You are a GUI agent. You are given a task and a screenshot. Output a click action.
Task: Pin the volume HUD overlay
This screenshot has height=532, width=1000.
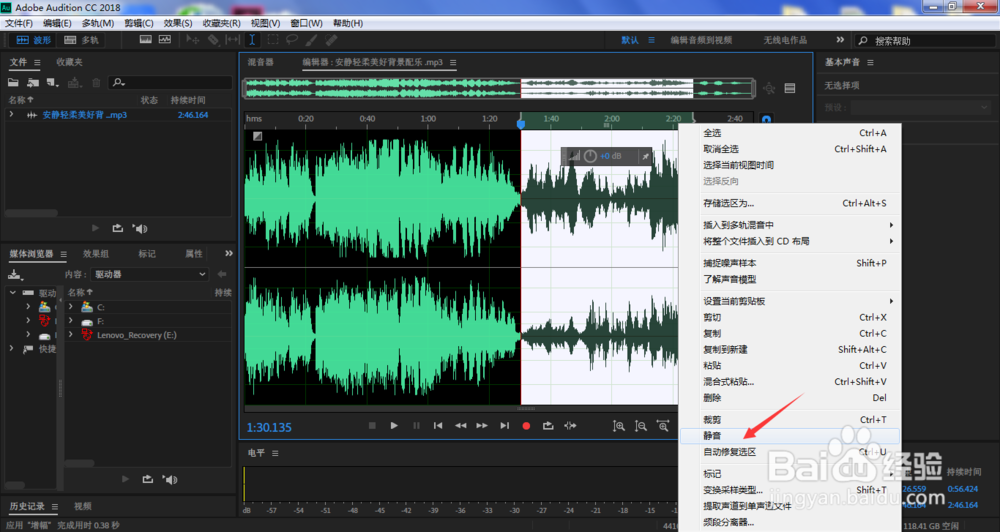[645, 156]
